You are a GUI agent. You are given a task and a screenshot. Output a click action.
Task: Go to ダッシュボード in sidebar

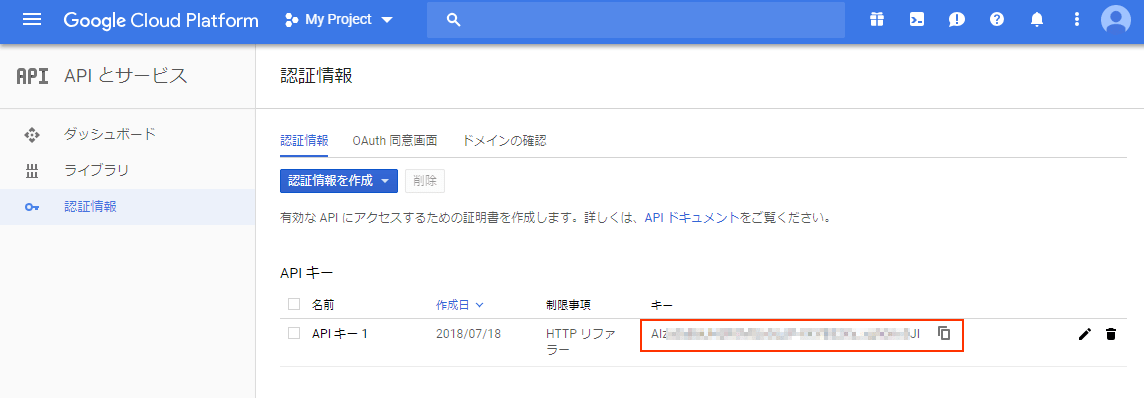pyautogui.click(x=110, y=134)
